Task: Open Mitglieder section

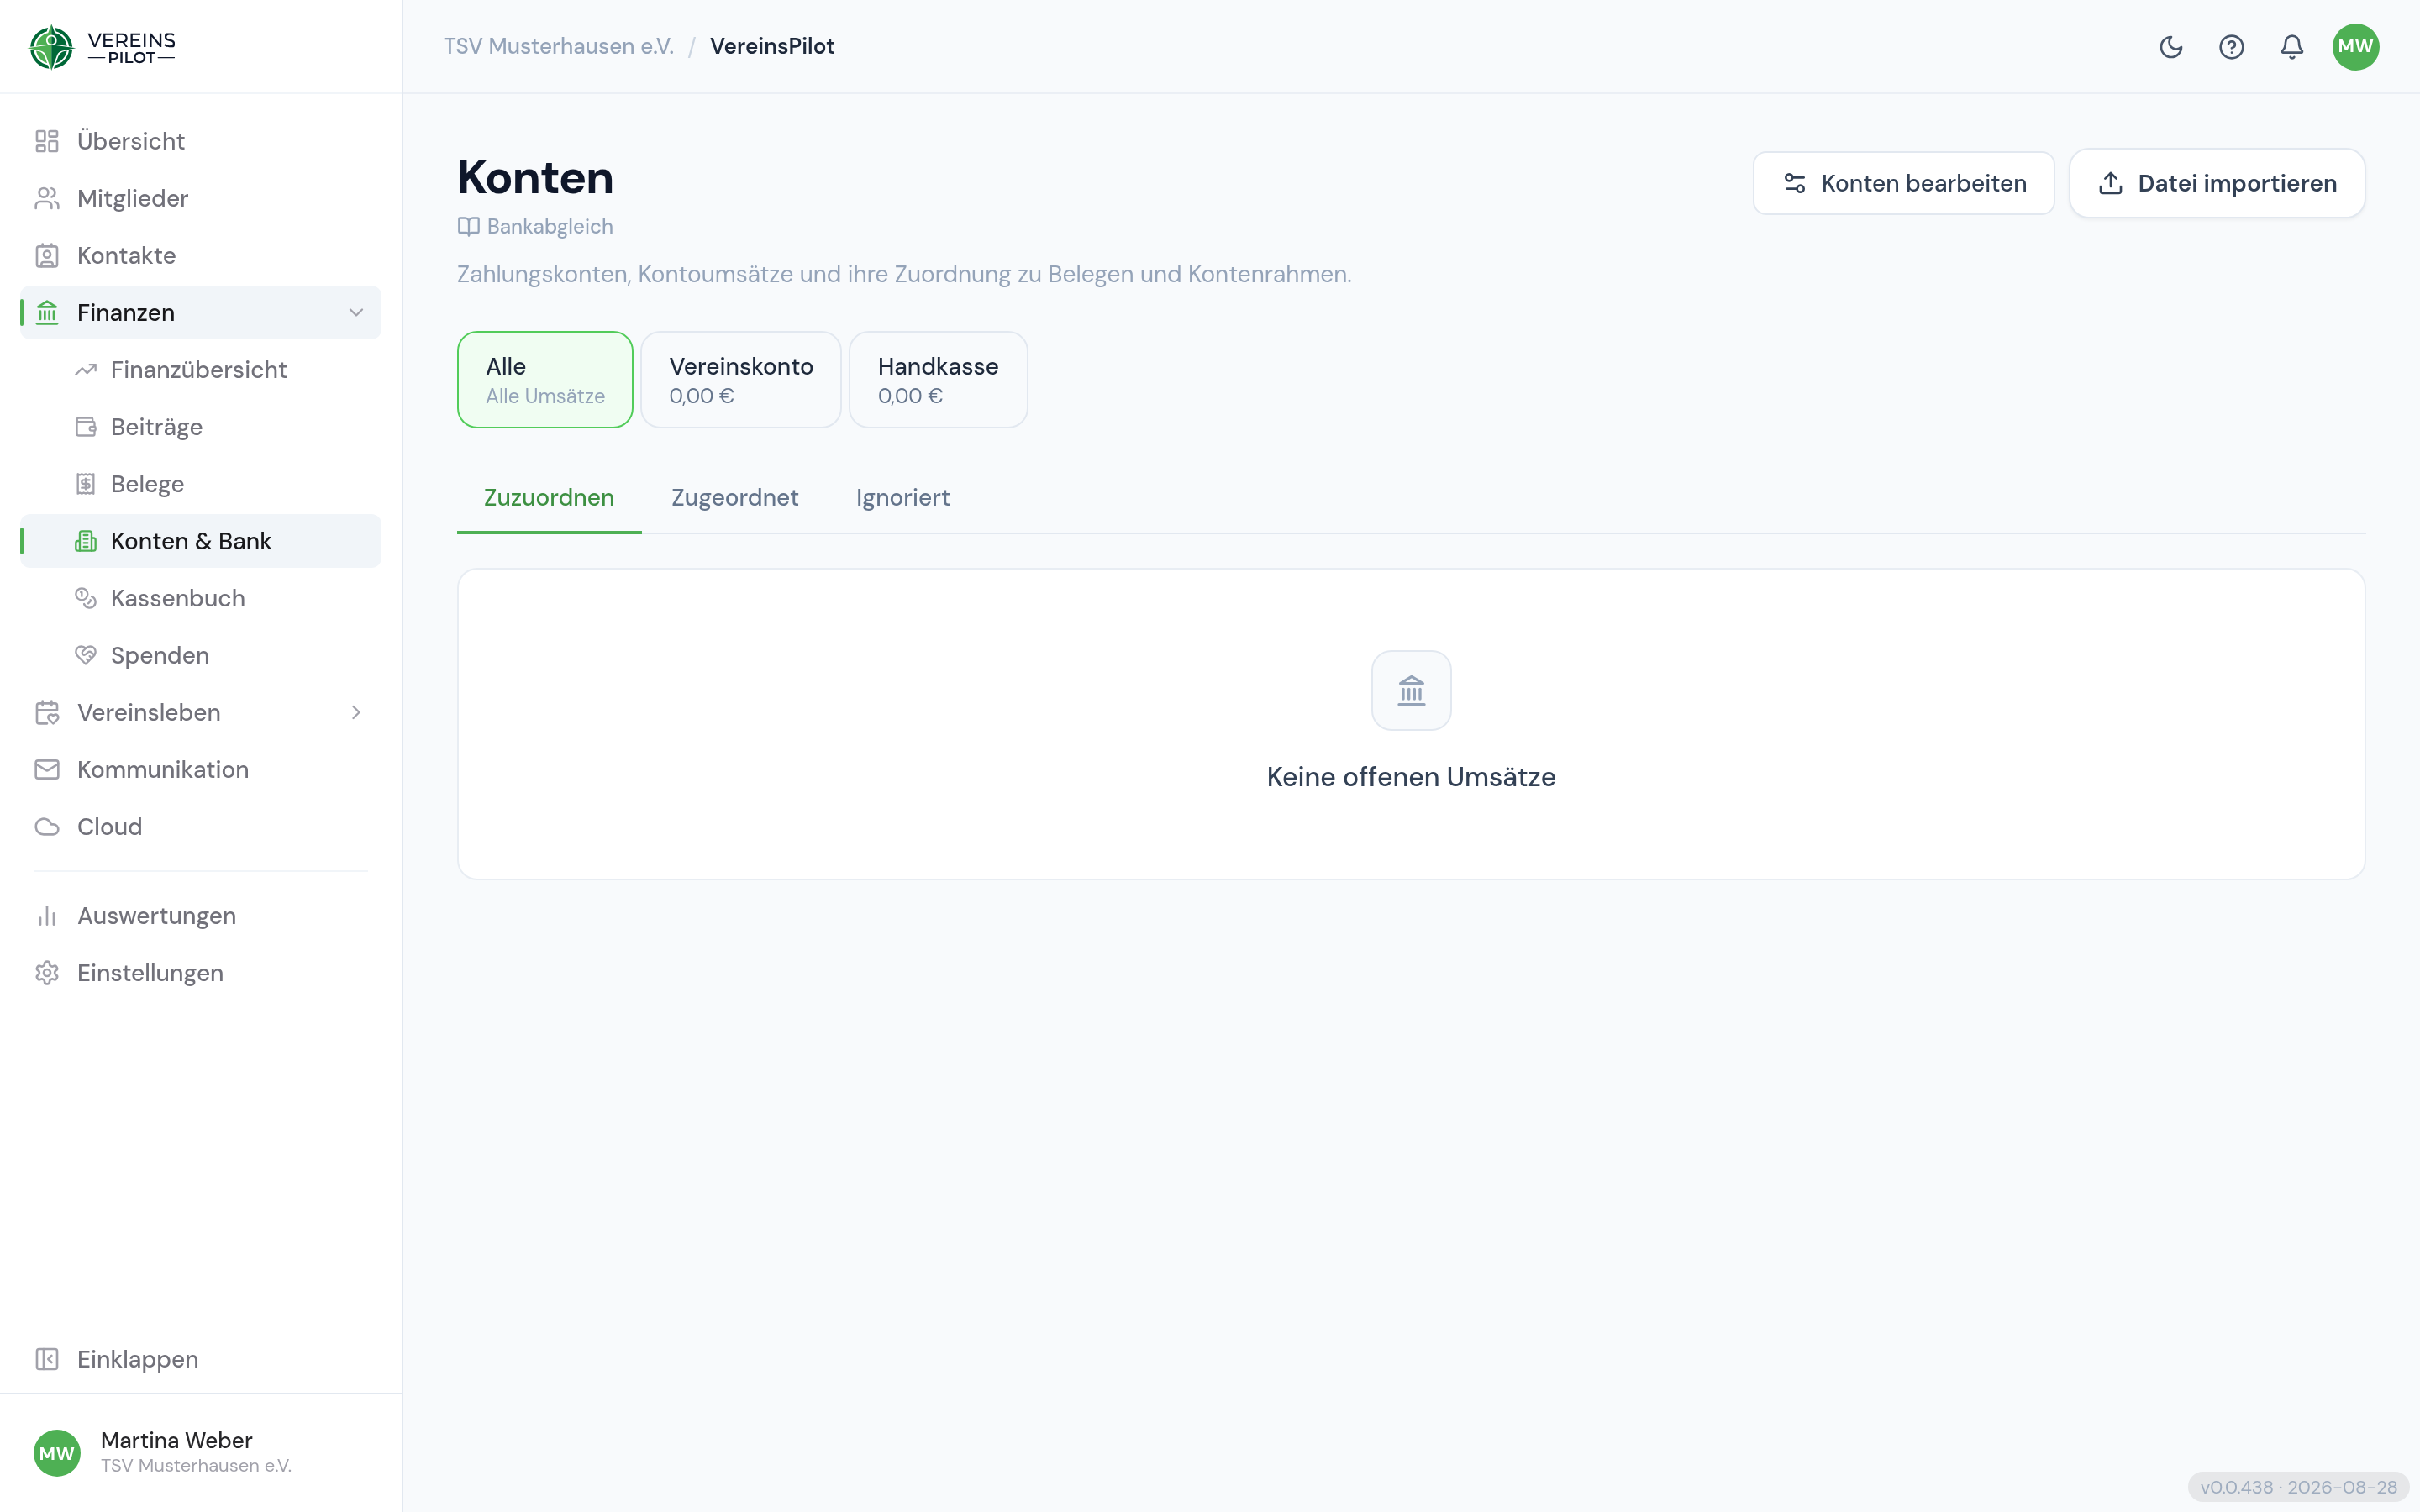Action: pyautogui.click(x=200, y=198)
